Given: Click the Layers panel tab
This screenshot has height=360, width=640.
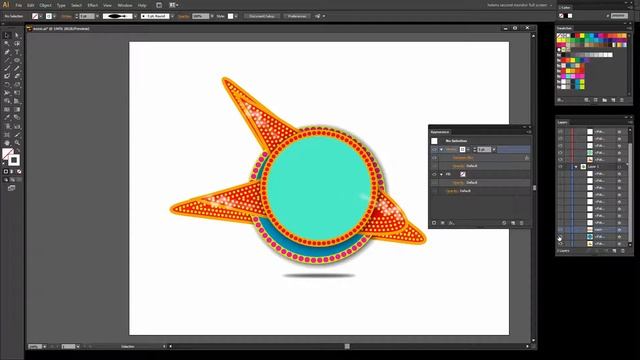Looking at the screenshot, I should tap(562, 122).
